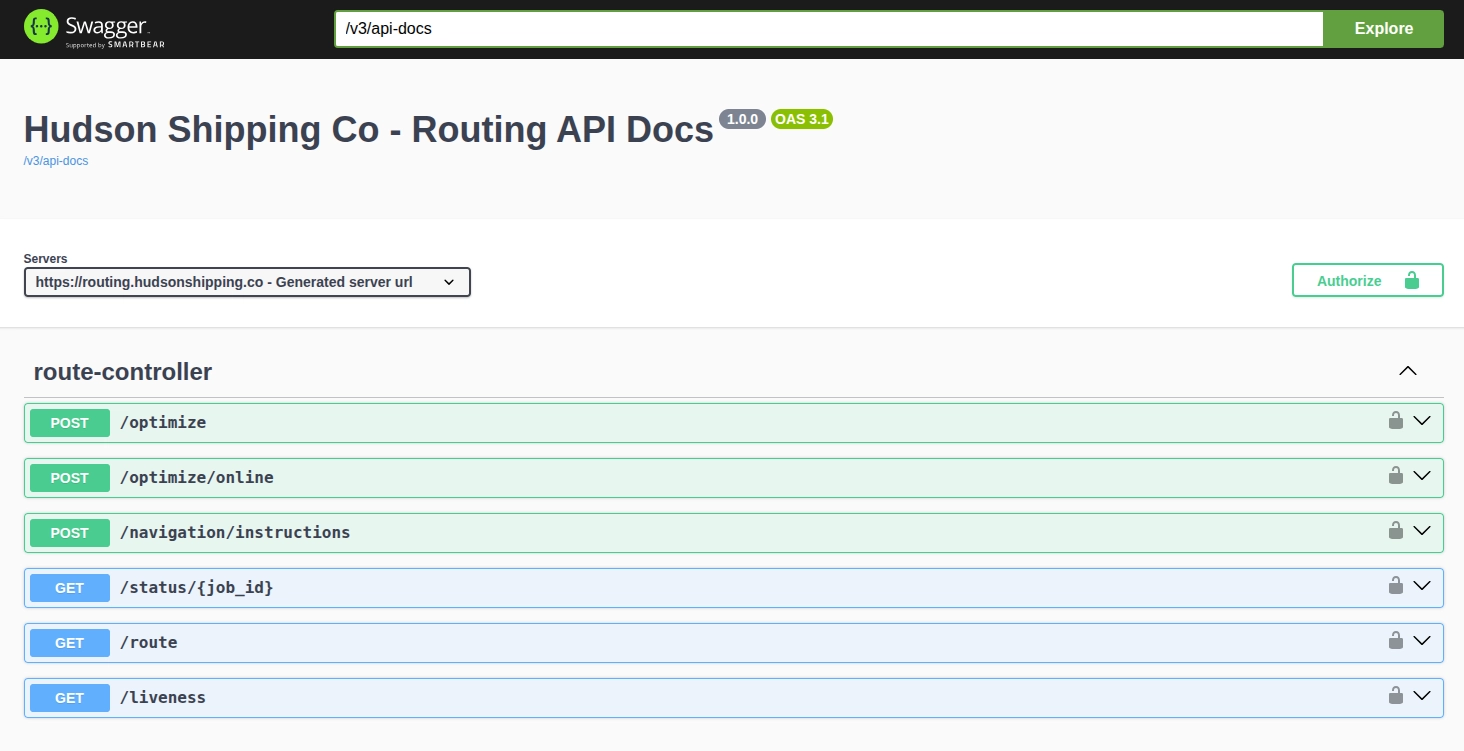1464x751 pixels.
Task: Click the lock icon on /optimize/online
Action: pos(1396,477)
